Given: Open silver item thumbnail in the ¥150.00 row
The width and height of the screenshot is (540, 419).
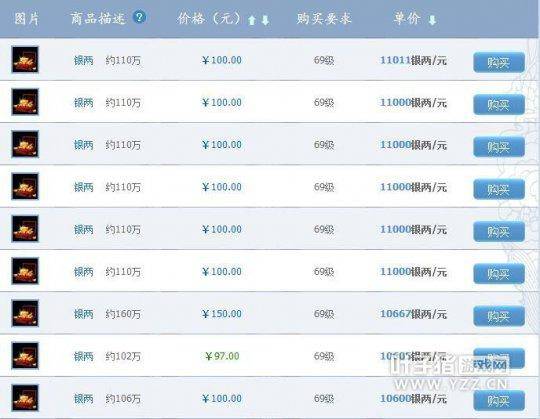Looking at the screenshot, I should [x=25, y=313].
